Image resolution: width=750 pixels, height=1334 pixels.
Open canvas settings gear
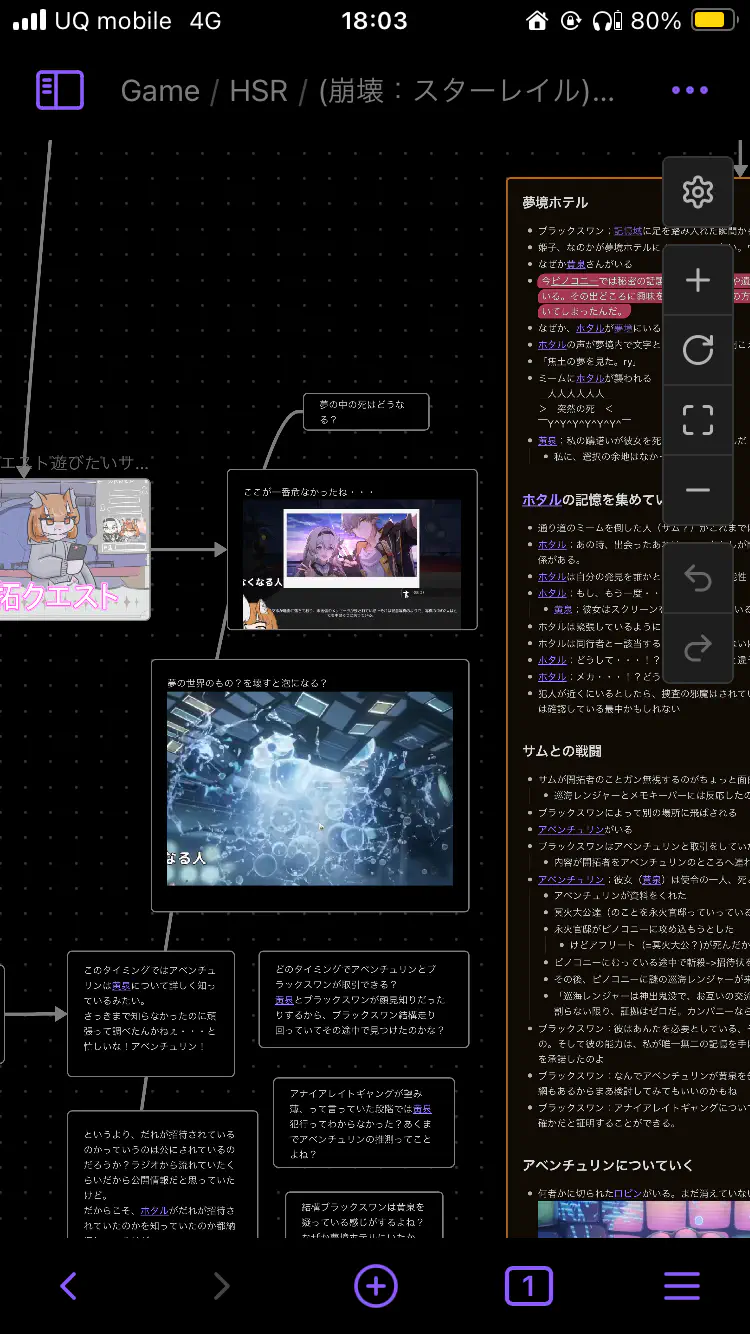tap(697, 192)
